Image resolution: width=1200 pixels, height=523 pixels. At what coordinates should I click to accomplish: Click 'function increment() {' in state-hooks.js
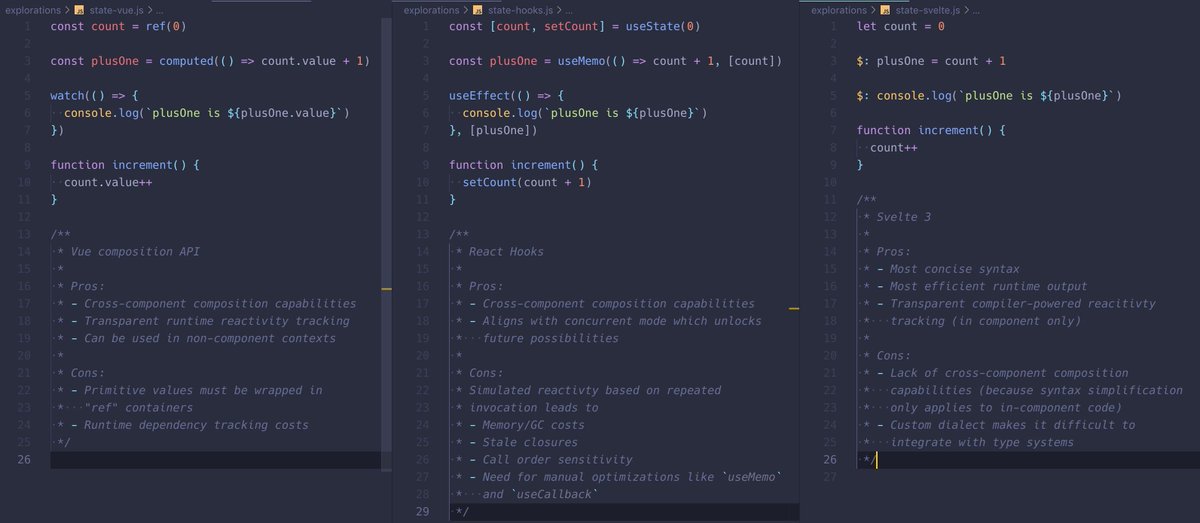523,165
